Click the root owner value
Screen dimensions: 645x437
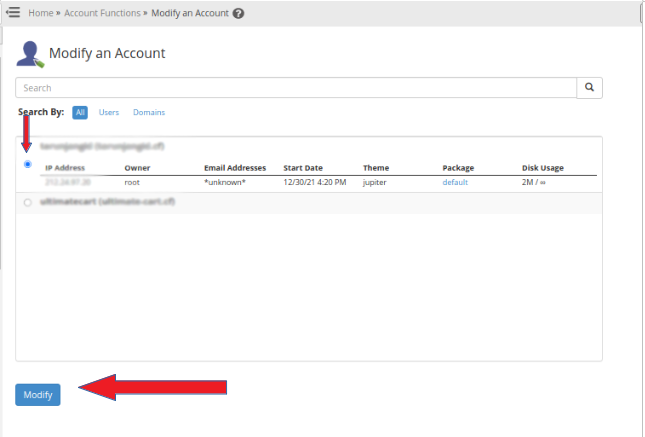click(132, 182)
